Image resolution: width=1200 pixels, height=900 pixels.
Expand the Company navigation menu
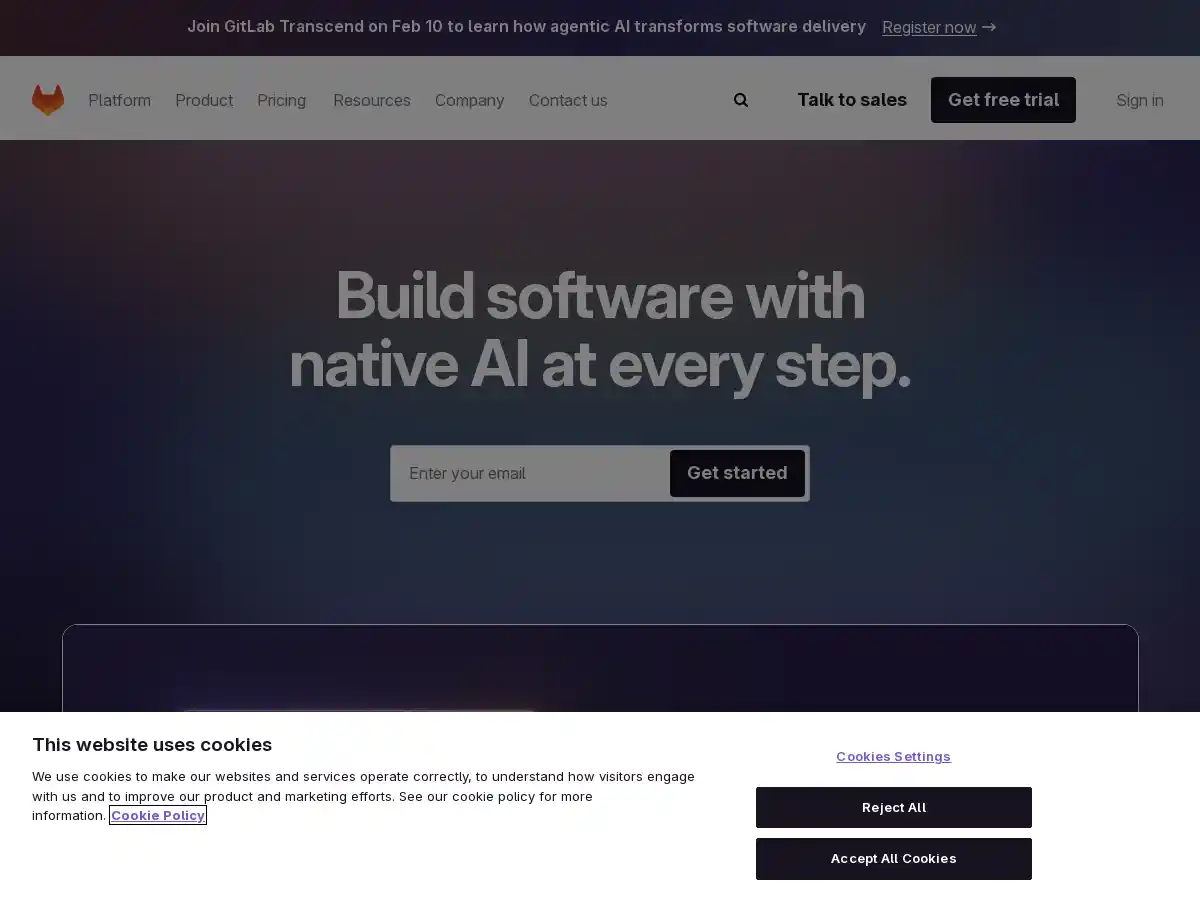click(x=469, y=100)
